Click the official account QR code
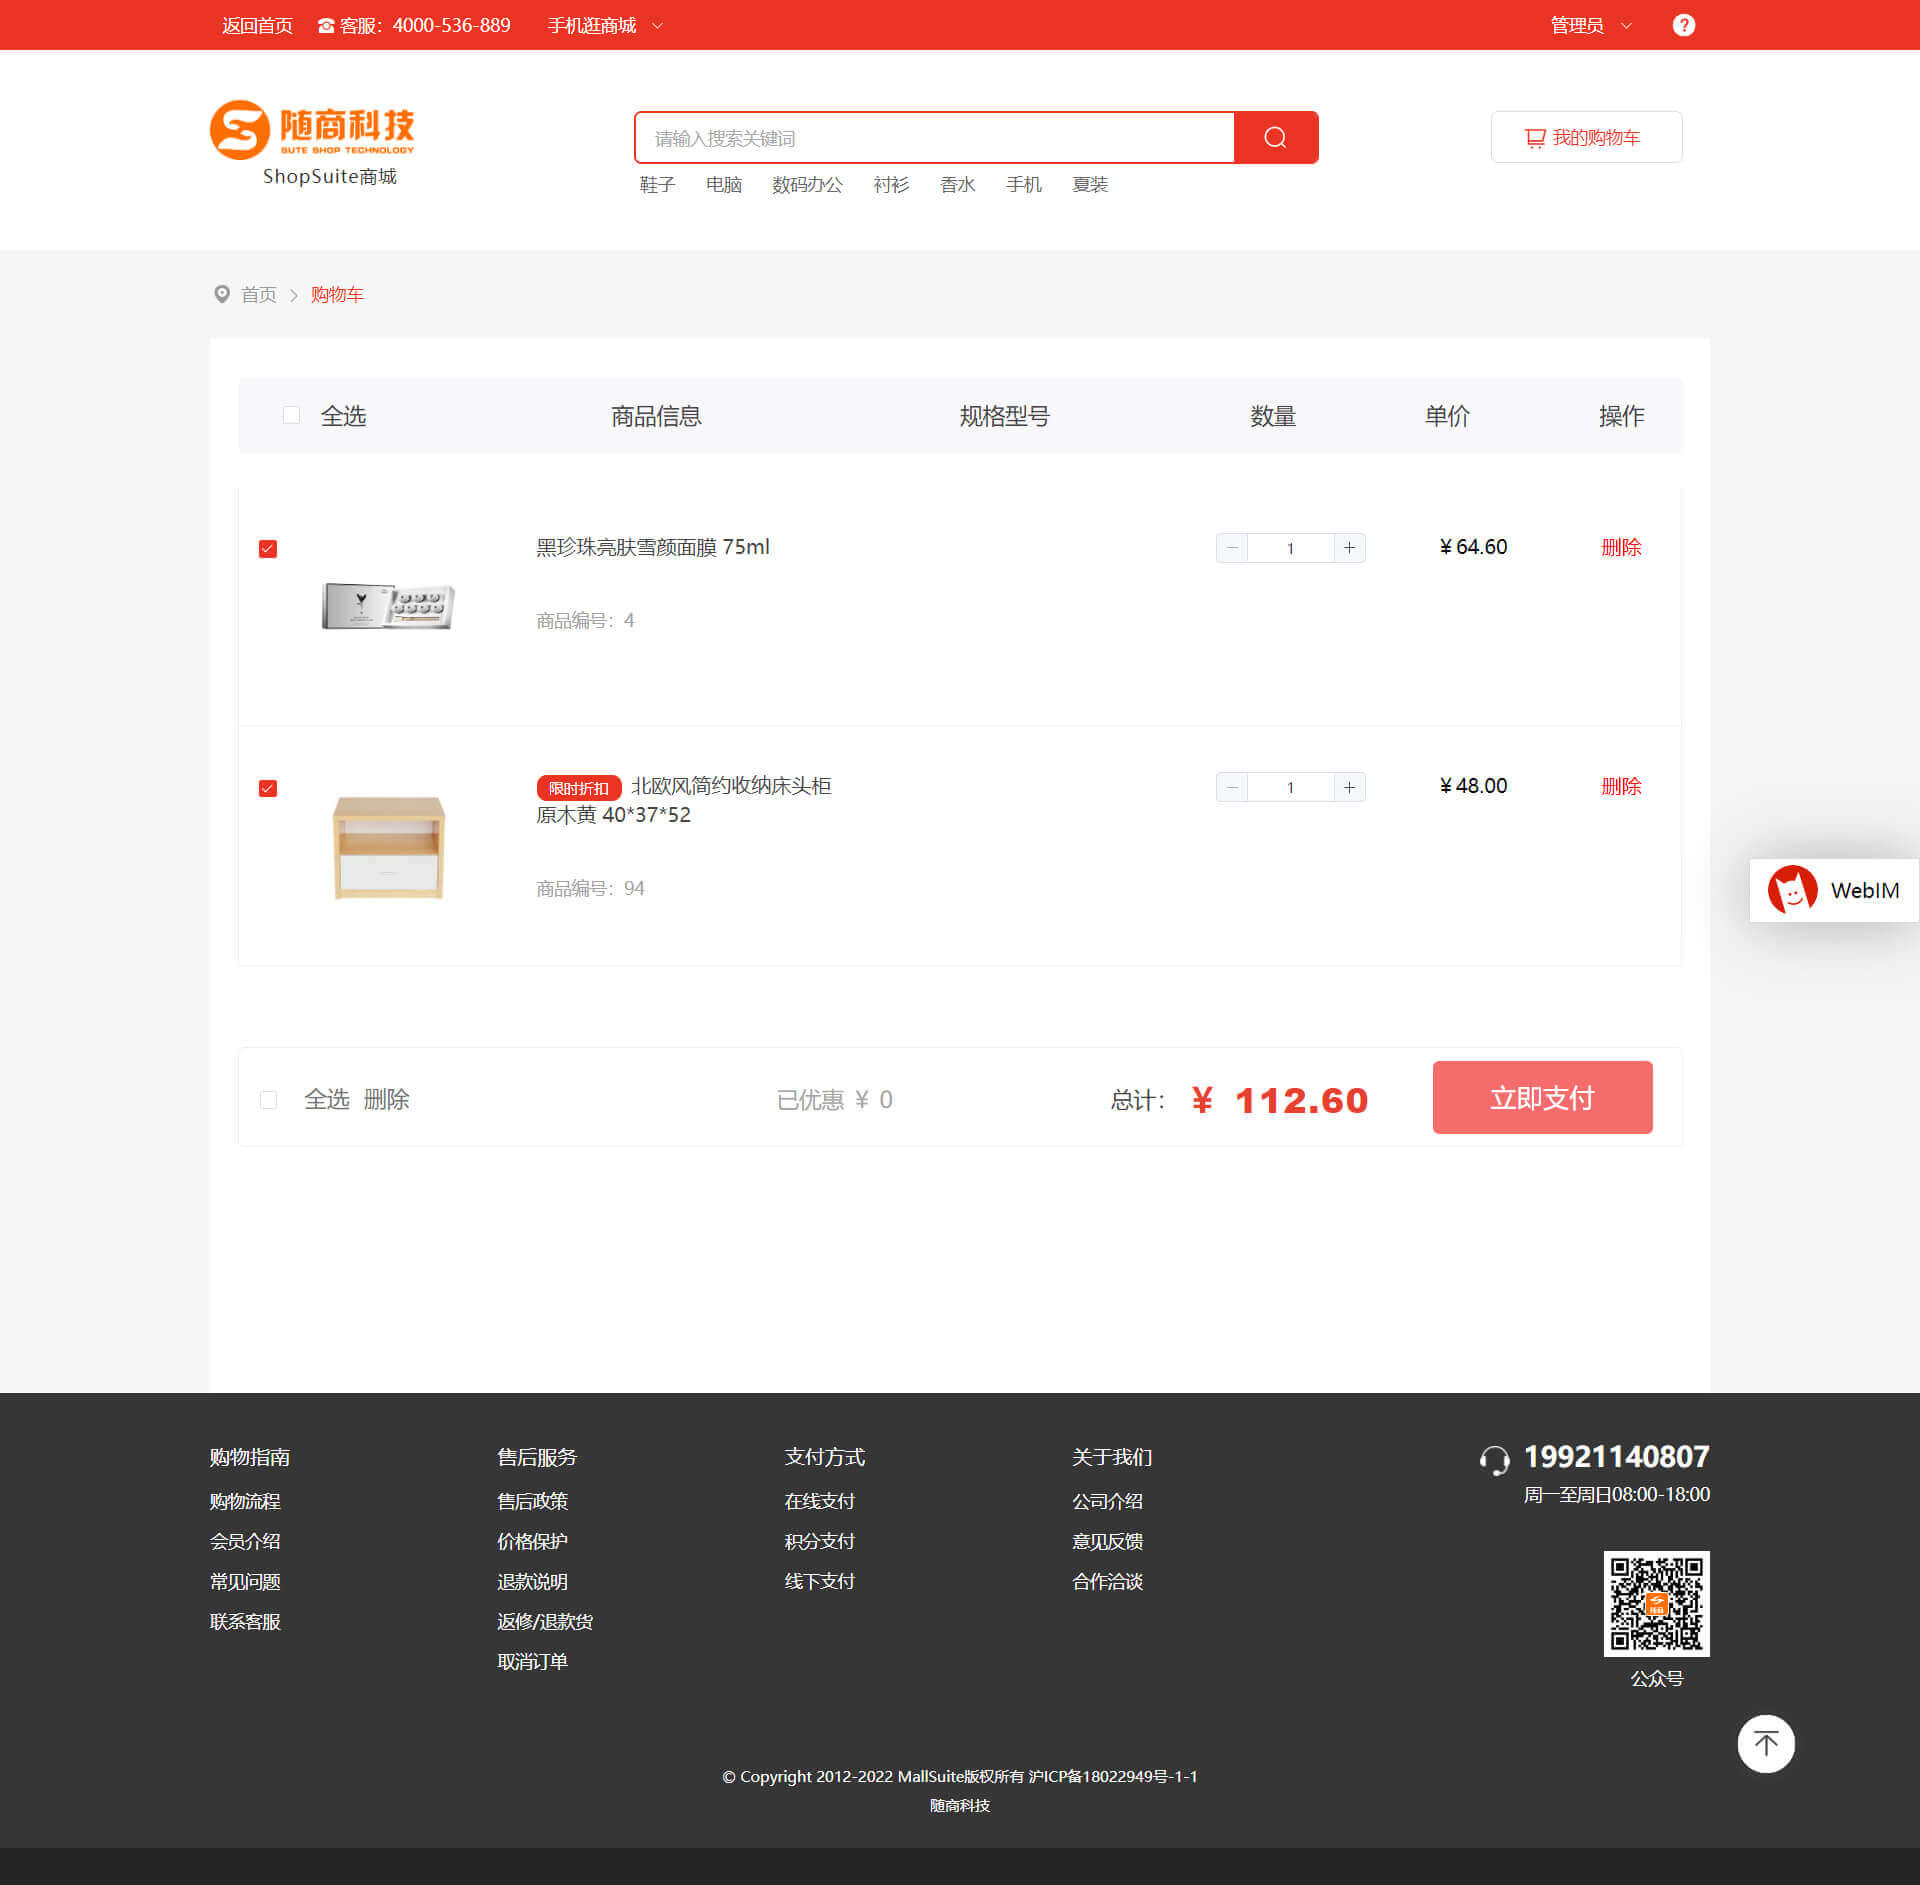 click(1656, 1603)
